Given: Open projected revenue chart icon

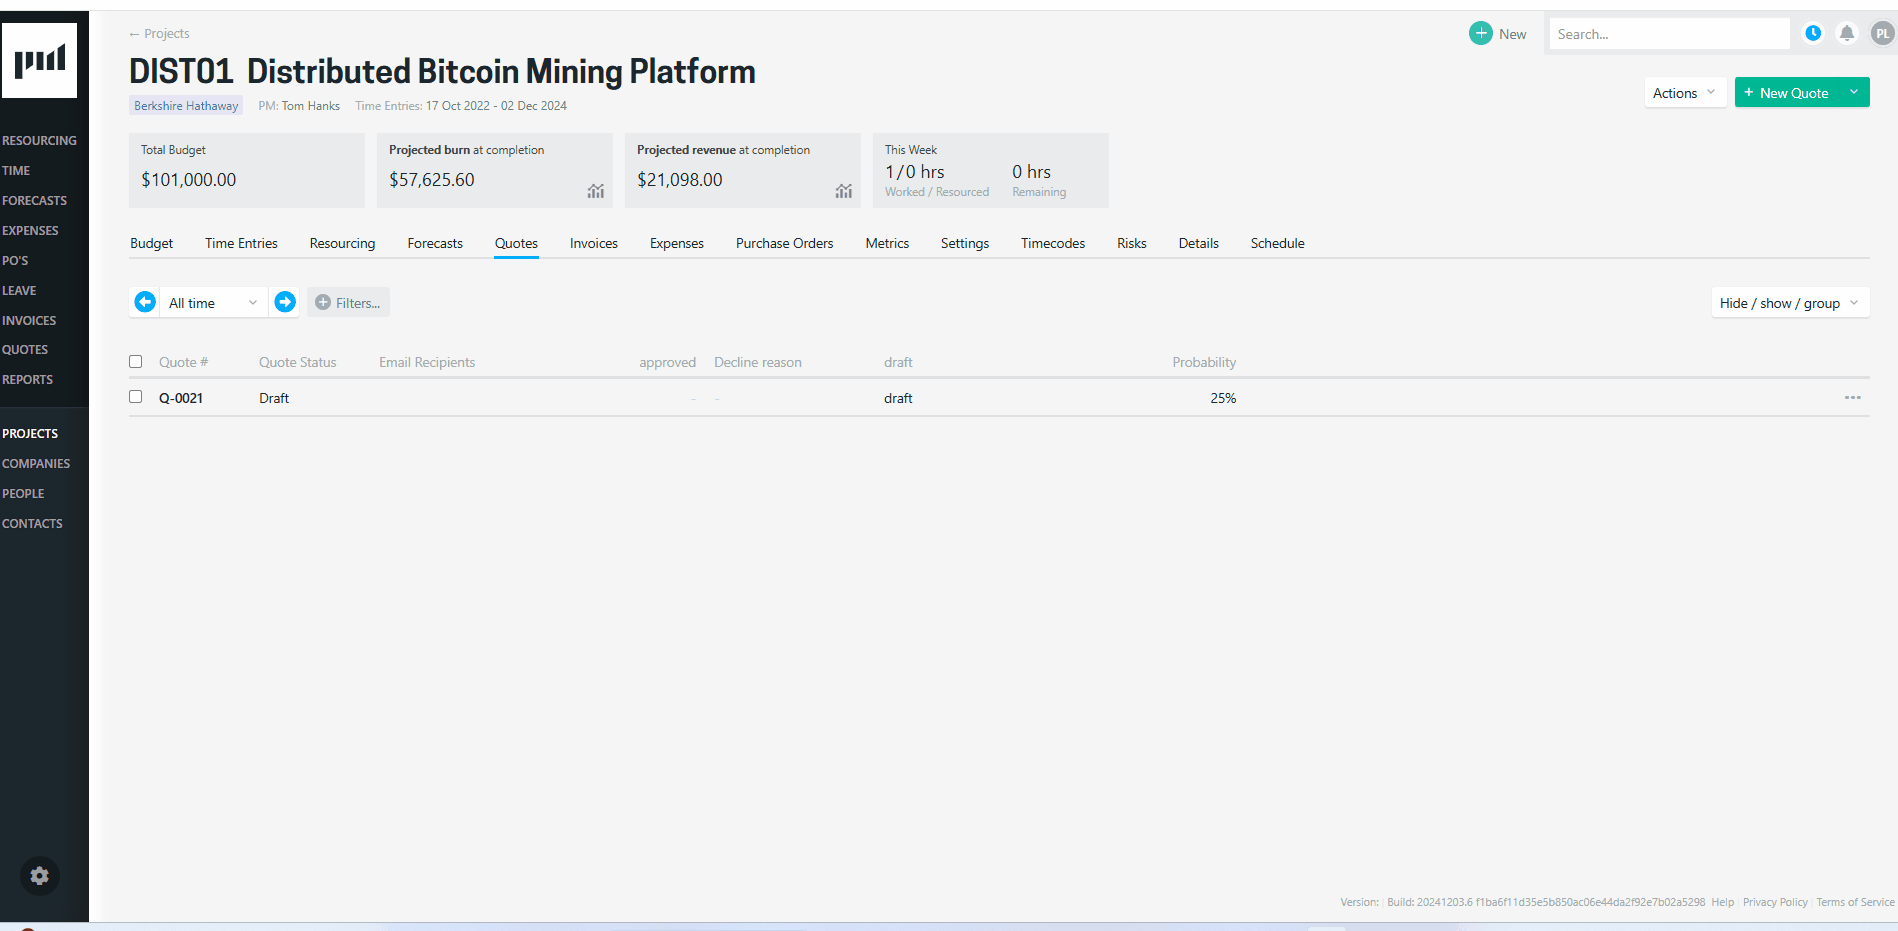Looking at the screenshot, I should coord(844,191).
